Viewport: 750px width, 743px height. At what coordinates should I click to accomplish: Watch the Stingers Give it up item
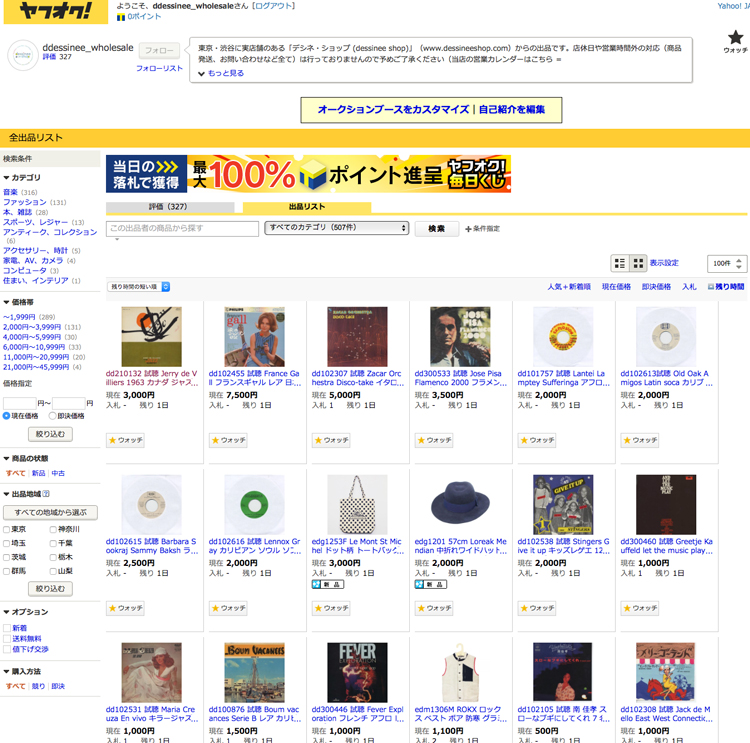(x=537, y=608)
